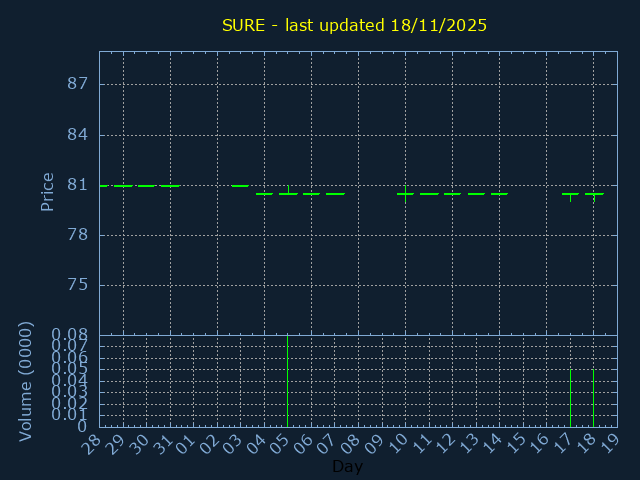Click the day 19 x-axis tick label
The width and height of the screenshot is (640, 480).
(x=609, y=445)
